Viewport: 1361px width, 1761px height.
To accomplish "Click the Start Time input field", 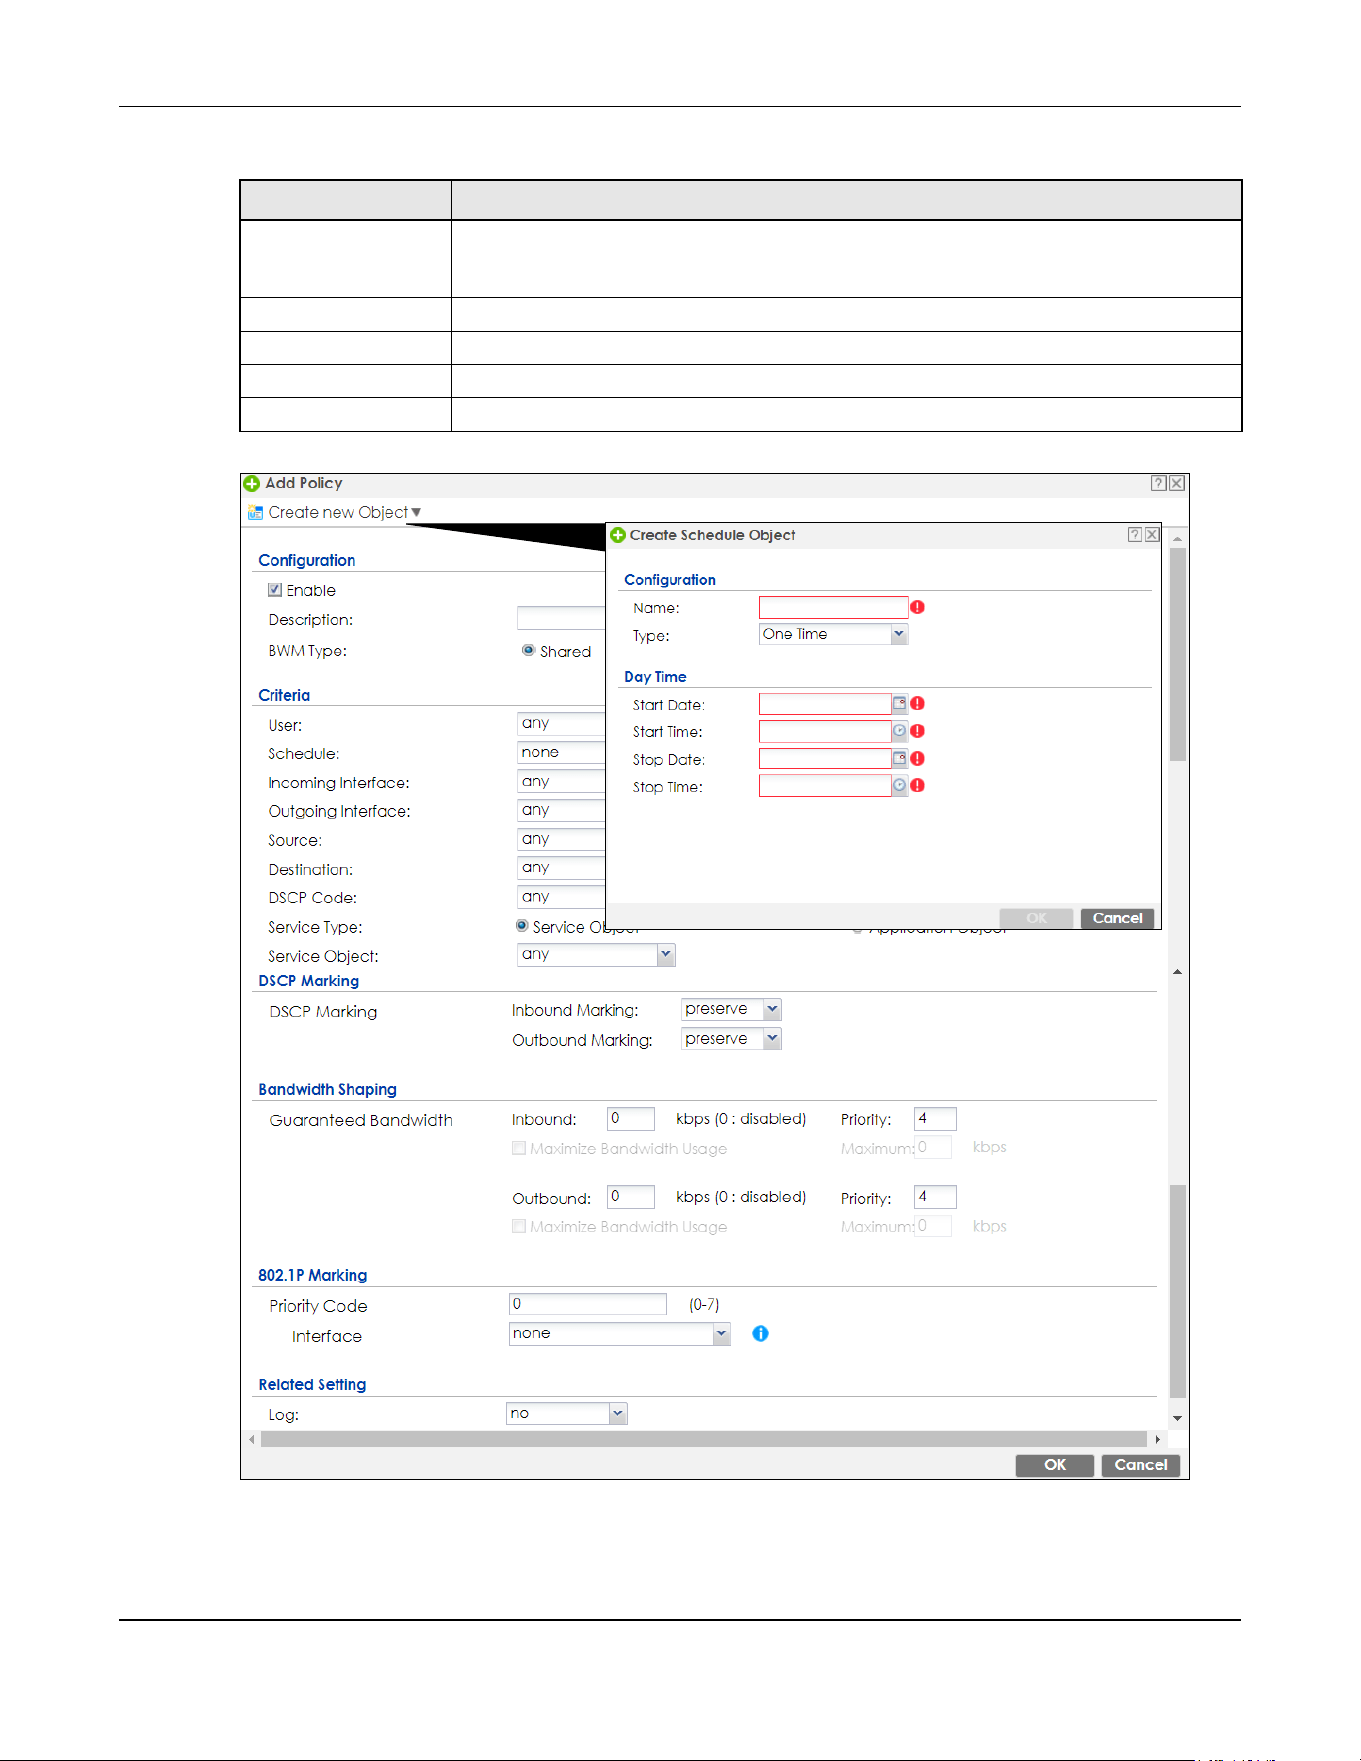I will [825, 731].
